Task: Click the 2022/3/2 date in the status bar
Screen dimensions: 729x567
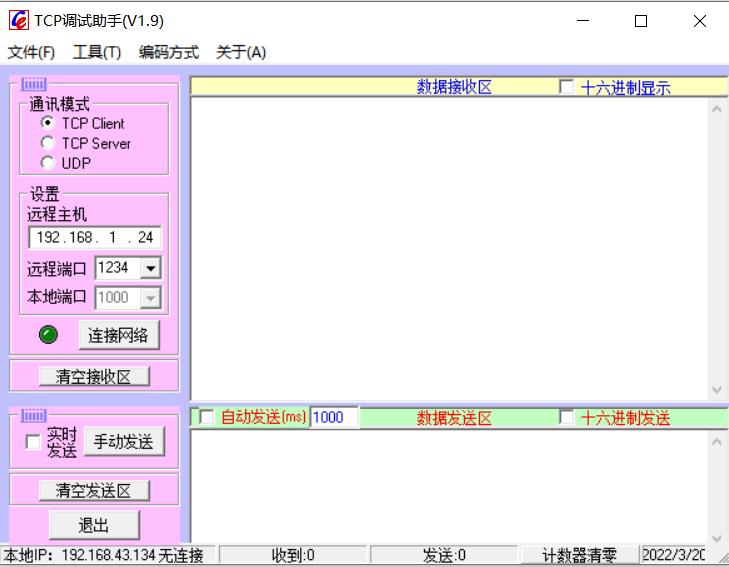Action: tap(673, 554)
